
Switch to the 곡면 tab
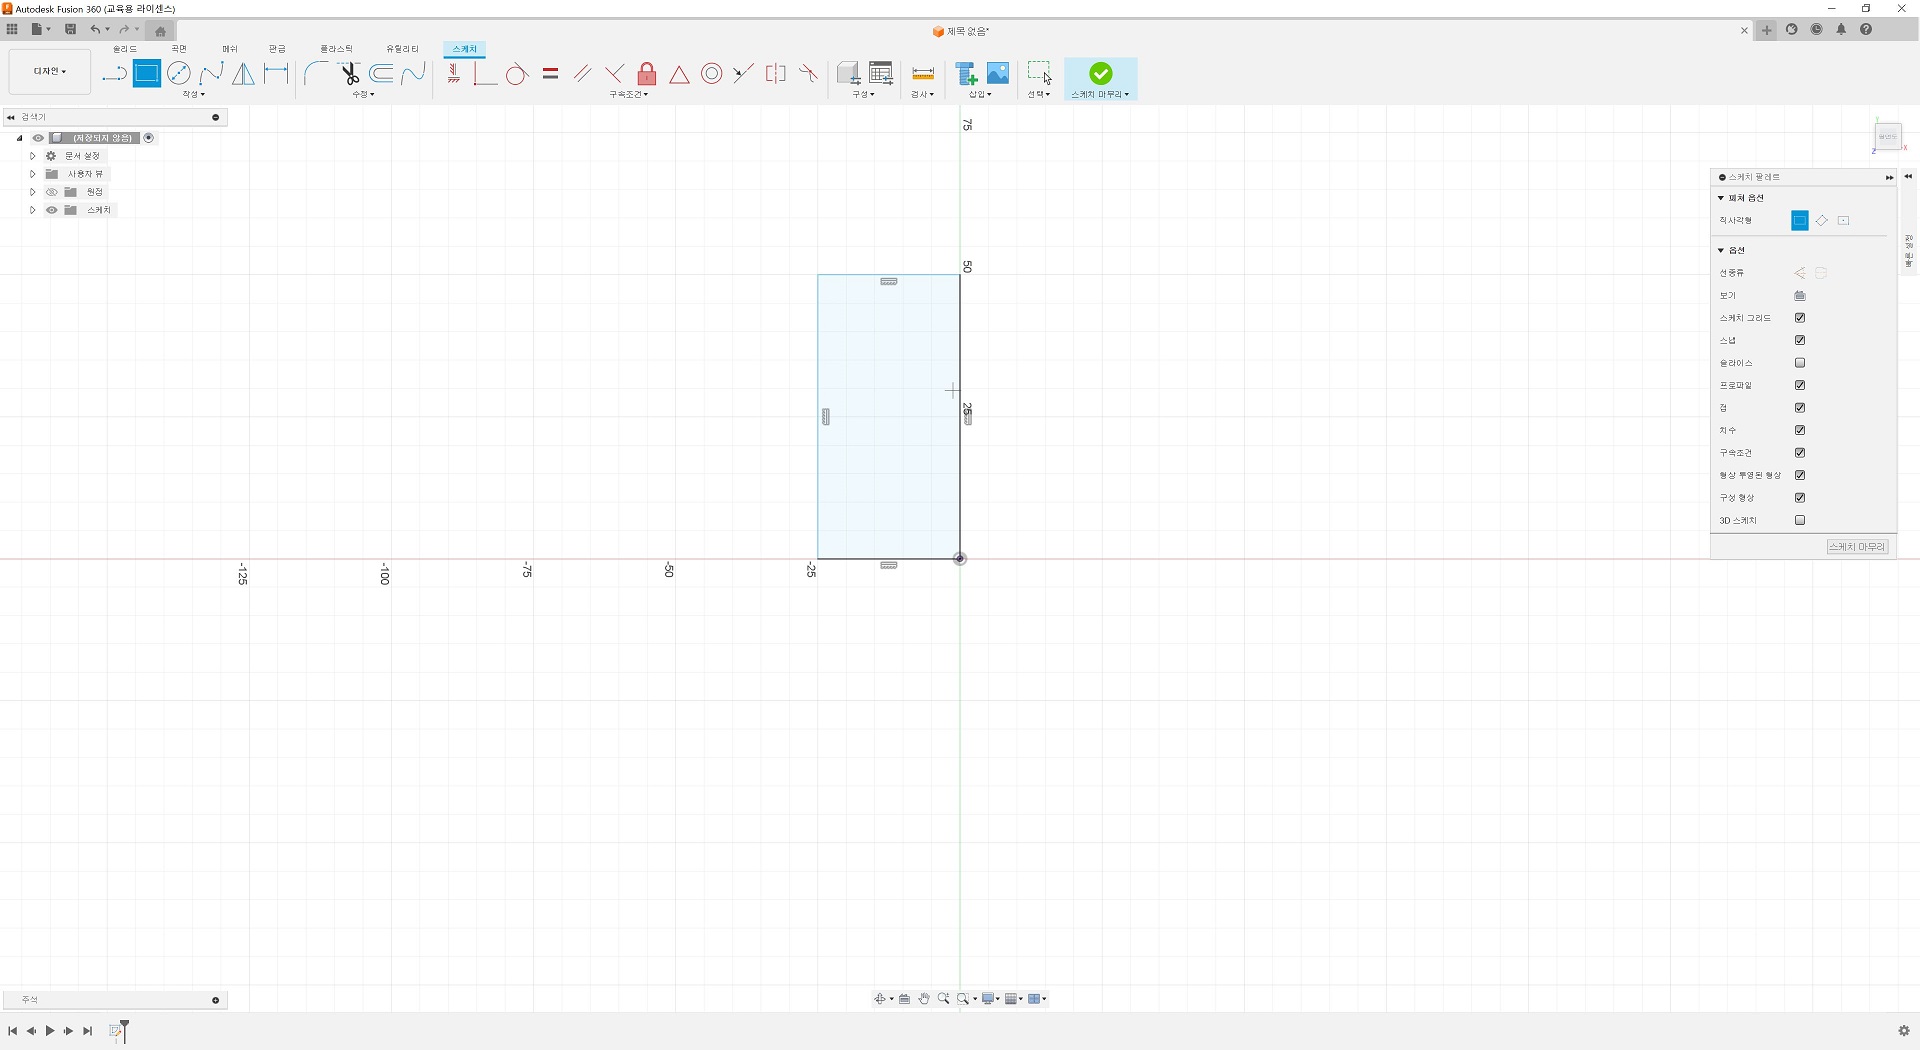coord(179,49)
